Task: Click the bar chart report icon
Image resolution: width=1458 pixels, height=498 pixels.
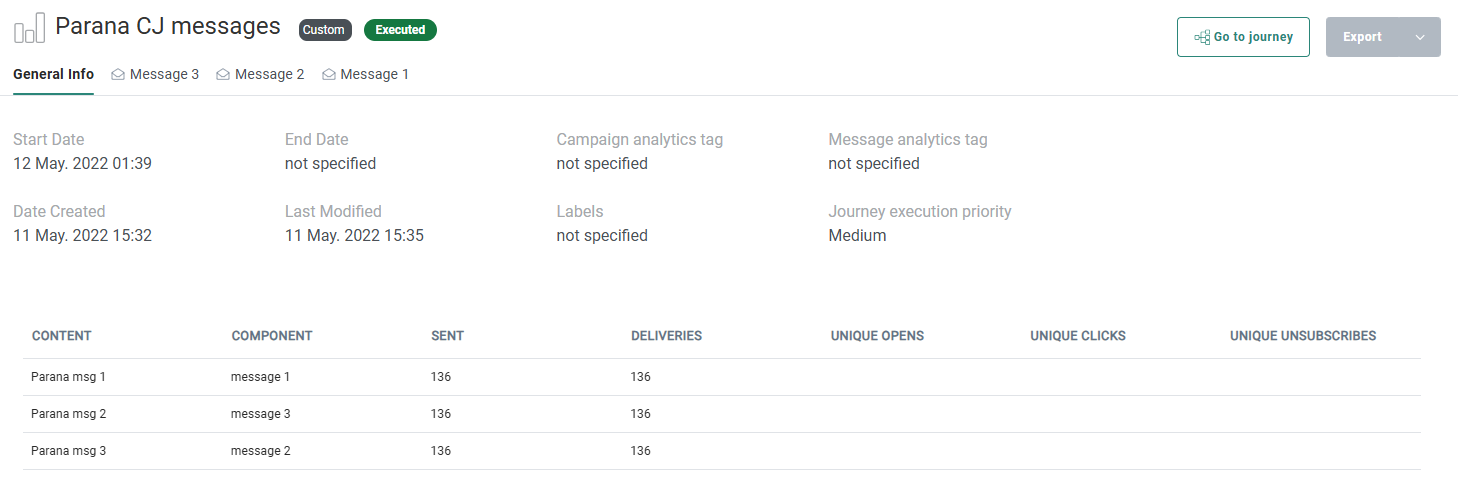Action: pos(30,28)
